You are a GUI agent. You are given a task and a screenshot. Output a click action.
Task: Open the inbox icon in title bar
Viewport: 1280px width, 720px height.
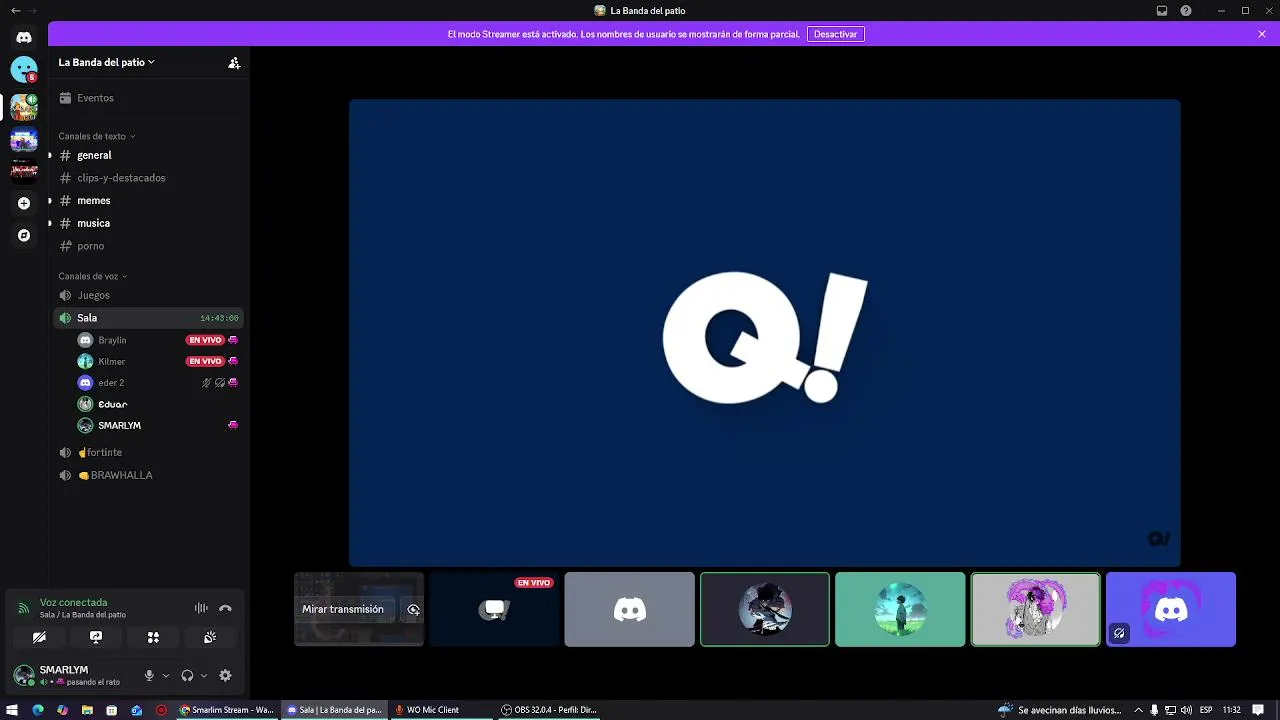click(x=1162, y=10)
